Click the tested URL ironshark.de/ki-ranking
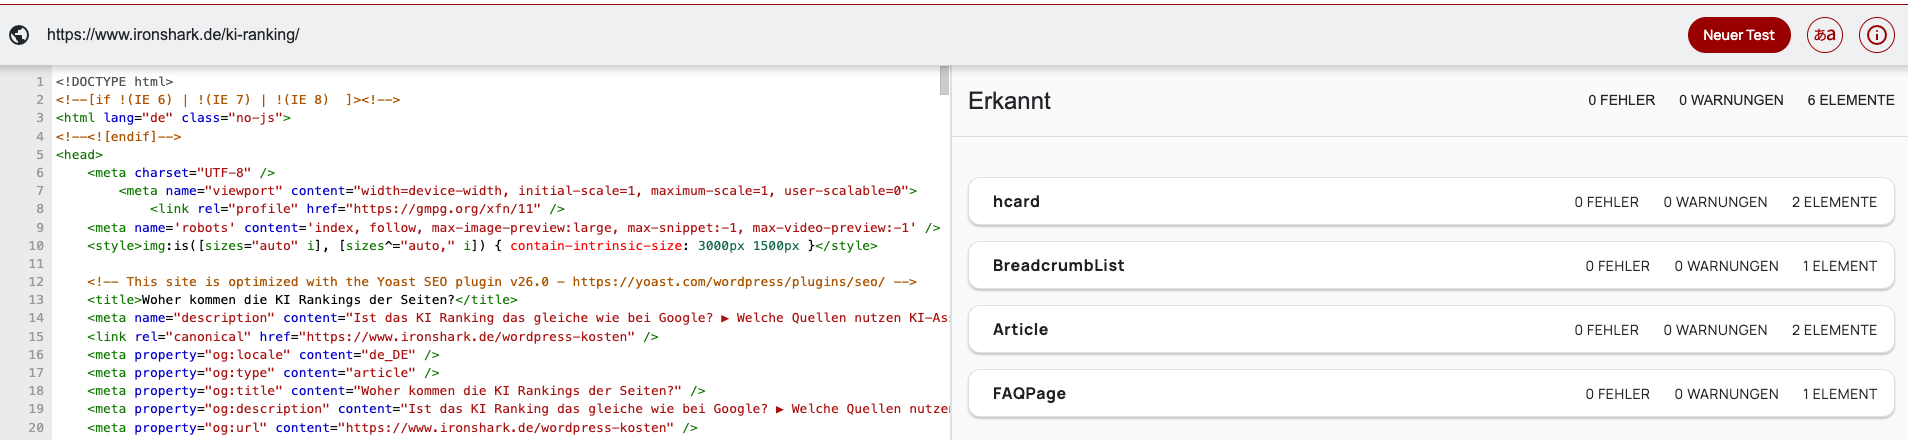The image size is (1908, 440). coord(173,35)
